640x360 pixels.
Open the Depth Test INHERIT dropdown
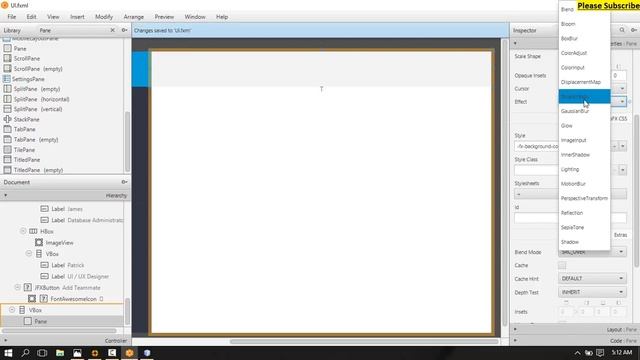point(592,292)
